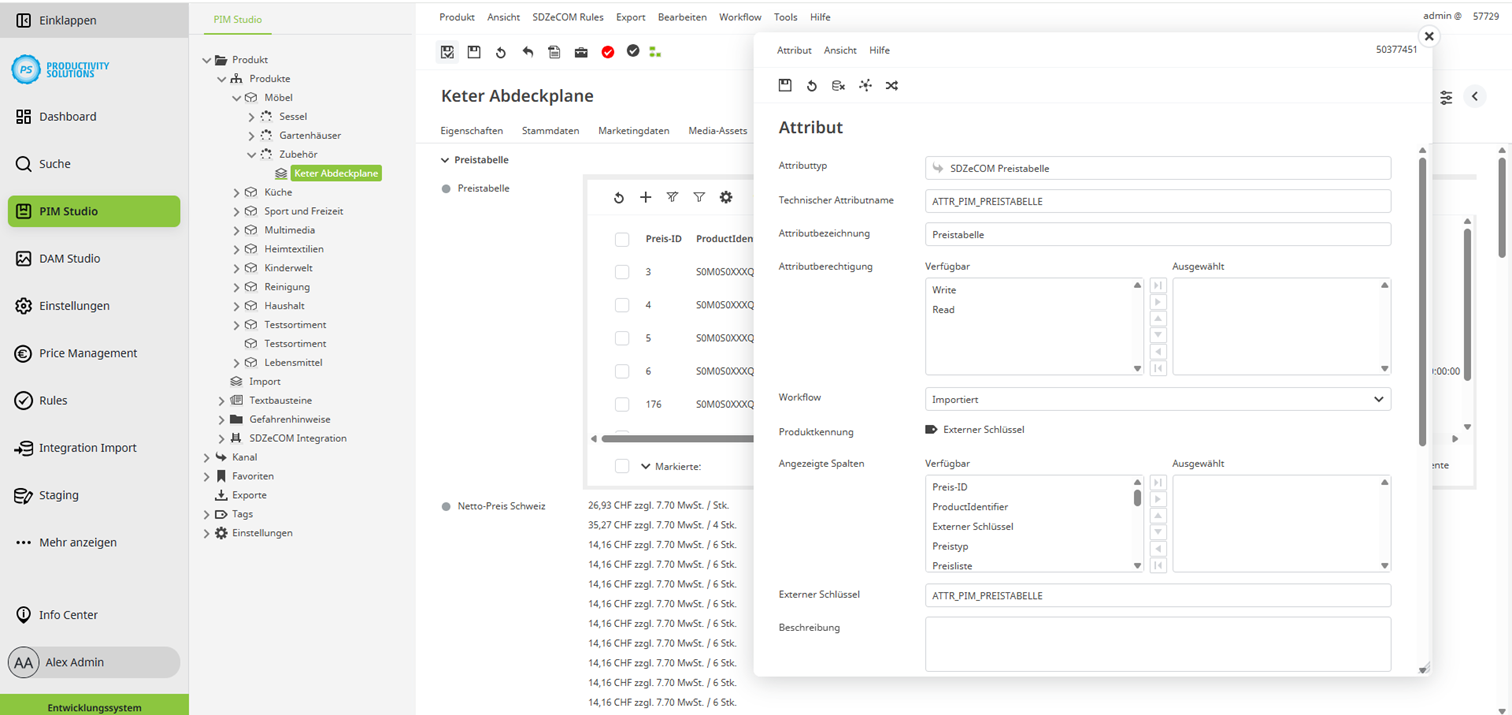Check the checkbox for Preis-ID 176
The image size is (1512, 715).
tap(622, 404)
